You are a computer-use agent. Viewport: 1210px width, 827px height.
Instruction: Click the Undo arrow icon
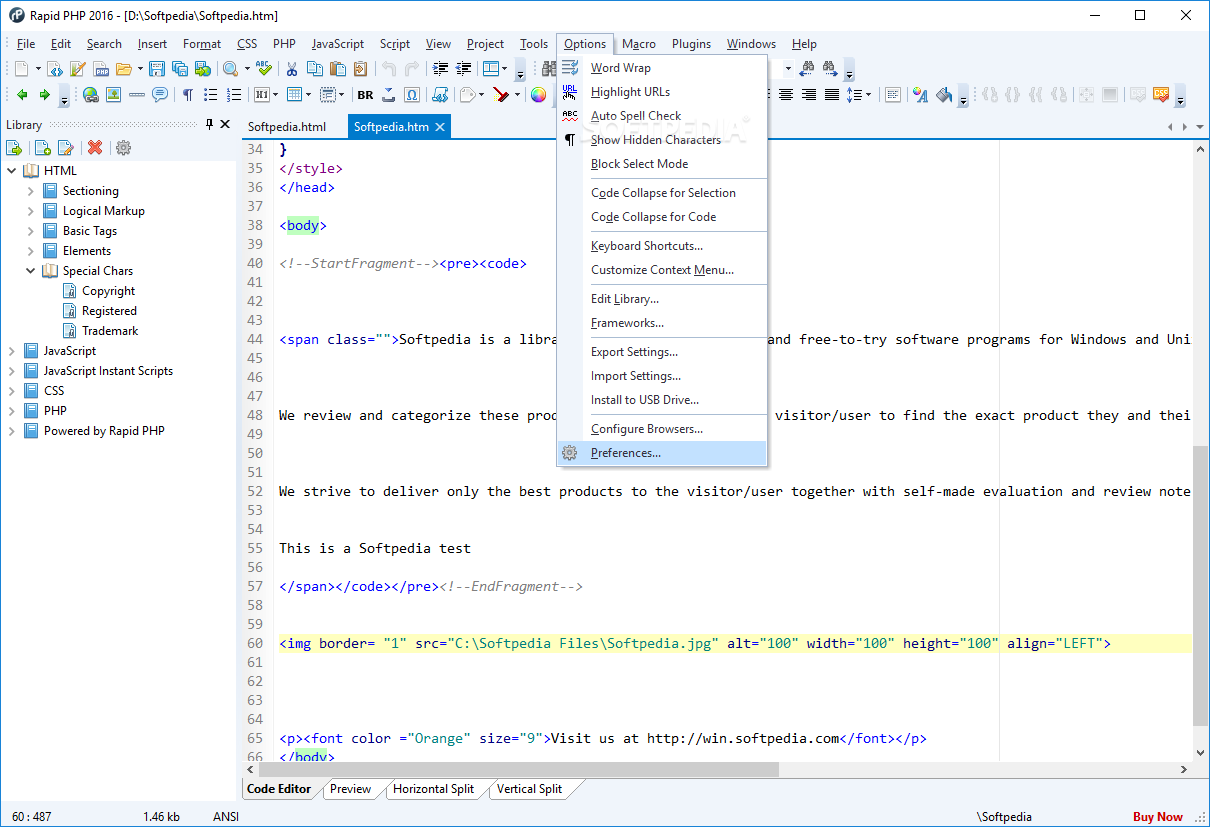[x=388, y=69]
